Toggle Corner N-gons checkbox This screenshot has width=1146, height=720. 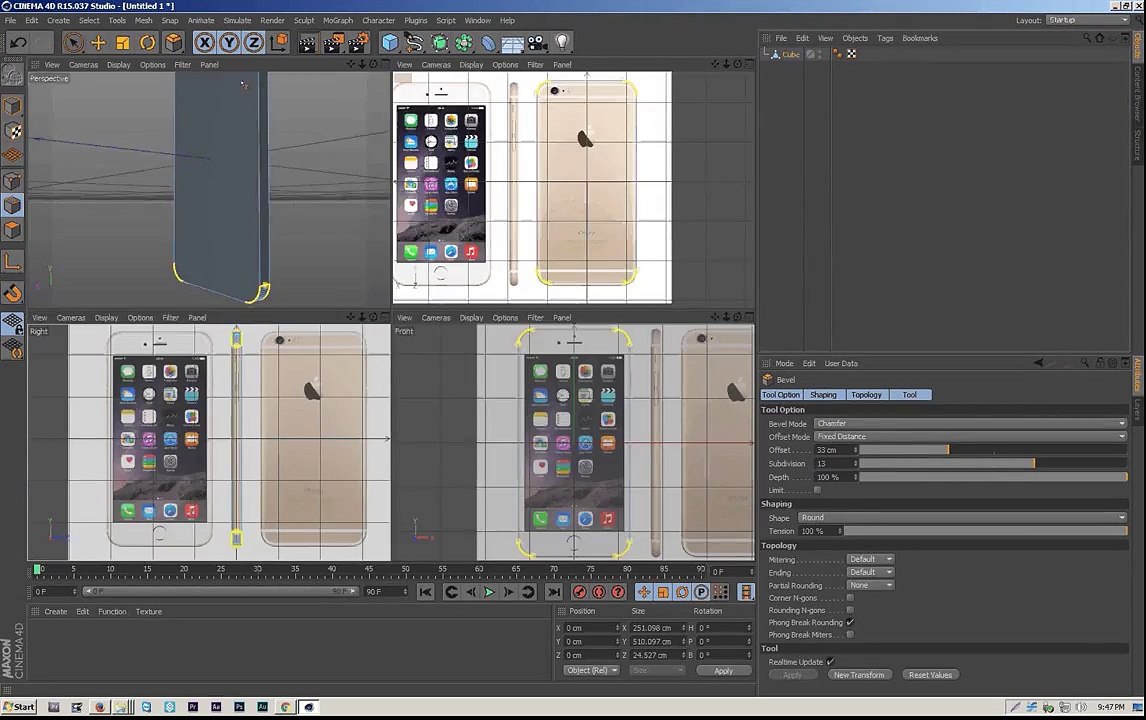coord(850,598)
